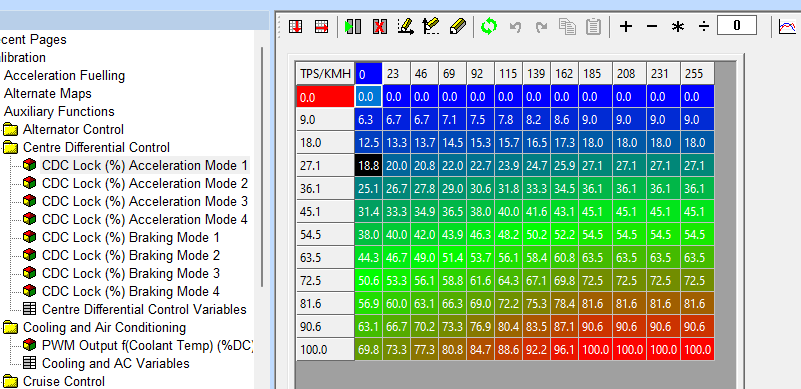The image size is (801, 389).
Task: Select the yellow eraser tool
Action: 458,26
